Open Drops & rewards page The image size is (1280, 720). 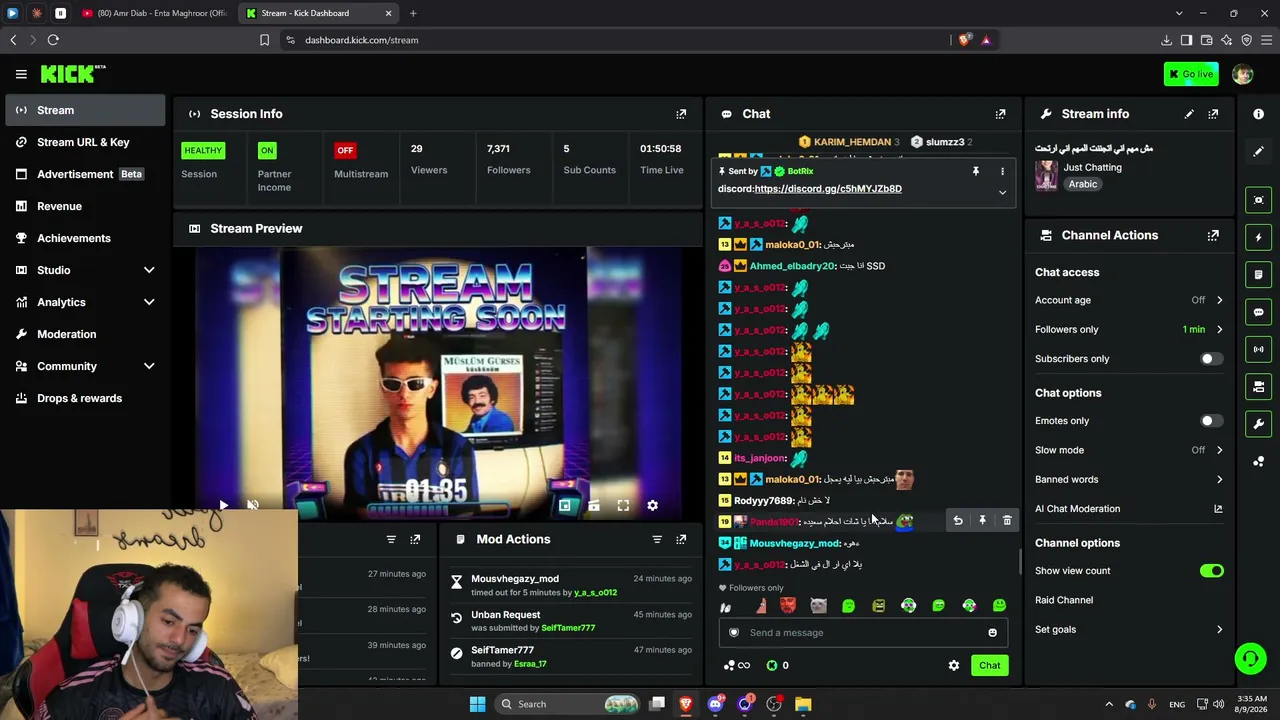pyautogui.click(x=85, y=398)
